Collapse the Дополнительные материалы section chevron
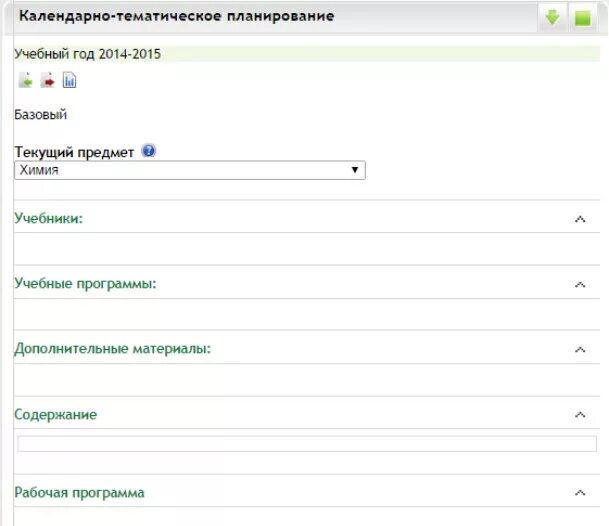 580,350
